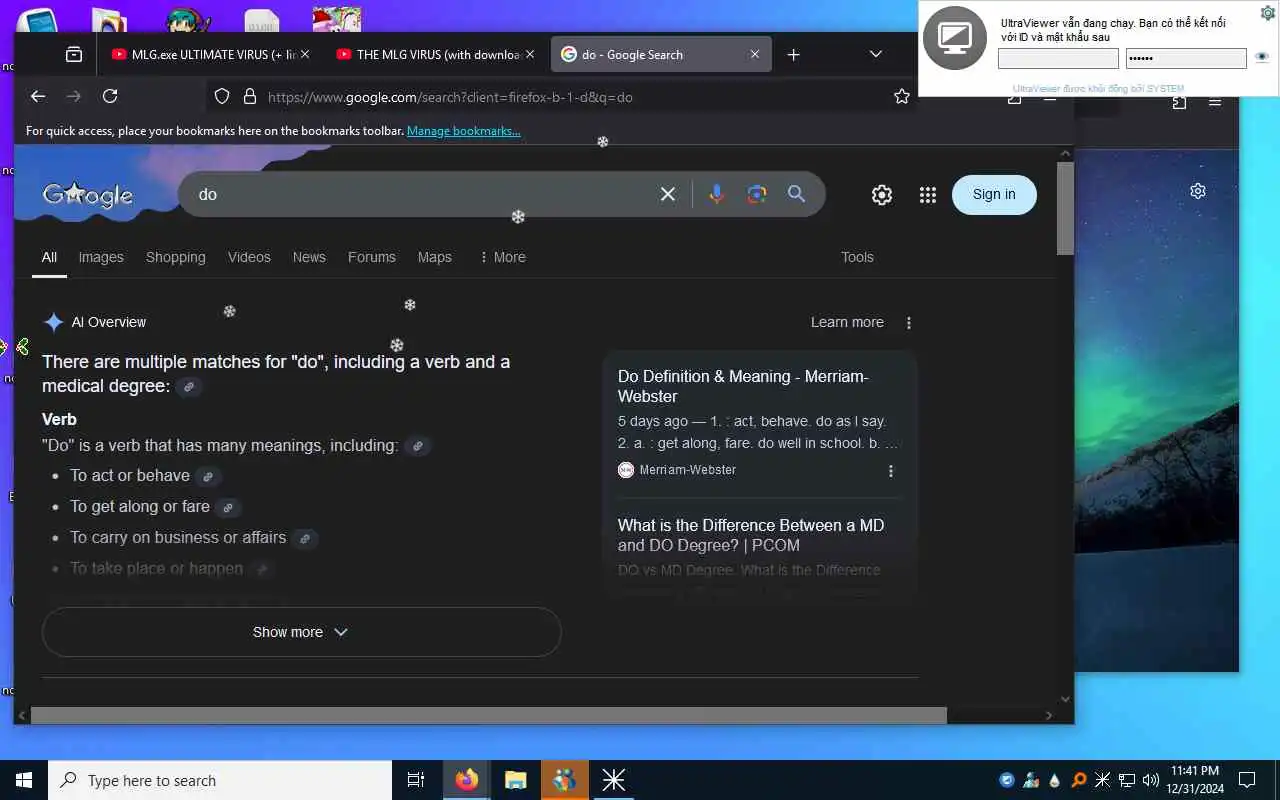The height and width of the screenshot is (800, 1280).
Task: Open source link after 'carry on business'
Action: [305, 539]
